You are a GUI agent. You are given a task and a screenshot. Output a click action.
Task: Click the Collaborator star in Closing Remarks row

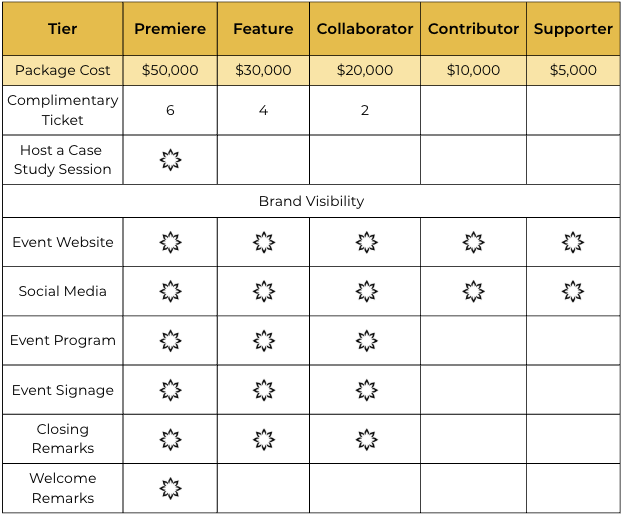367,439
